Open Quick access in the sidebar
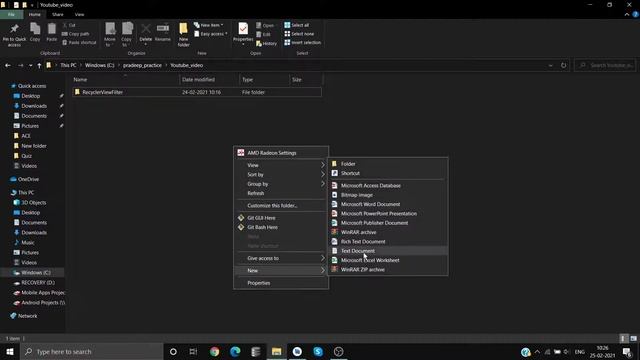 (32, 86)
